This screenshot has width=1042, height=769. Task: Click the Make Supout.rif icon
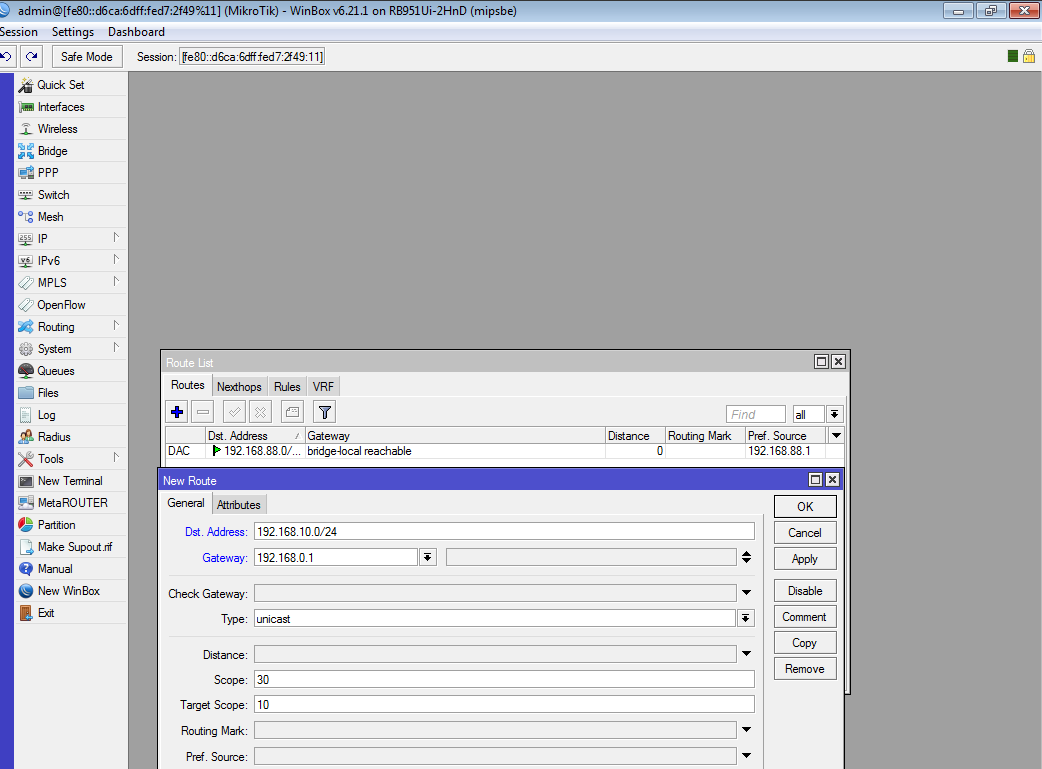tap(26, 546)
